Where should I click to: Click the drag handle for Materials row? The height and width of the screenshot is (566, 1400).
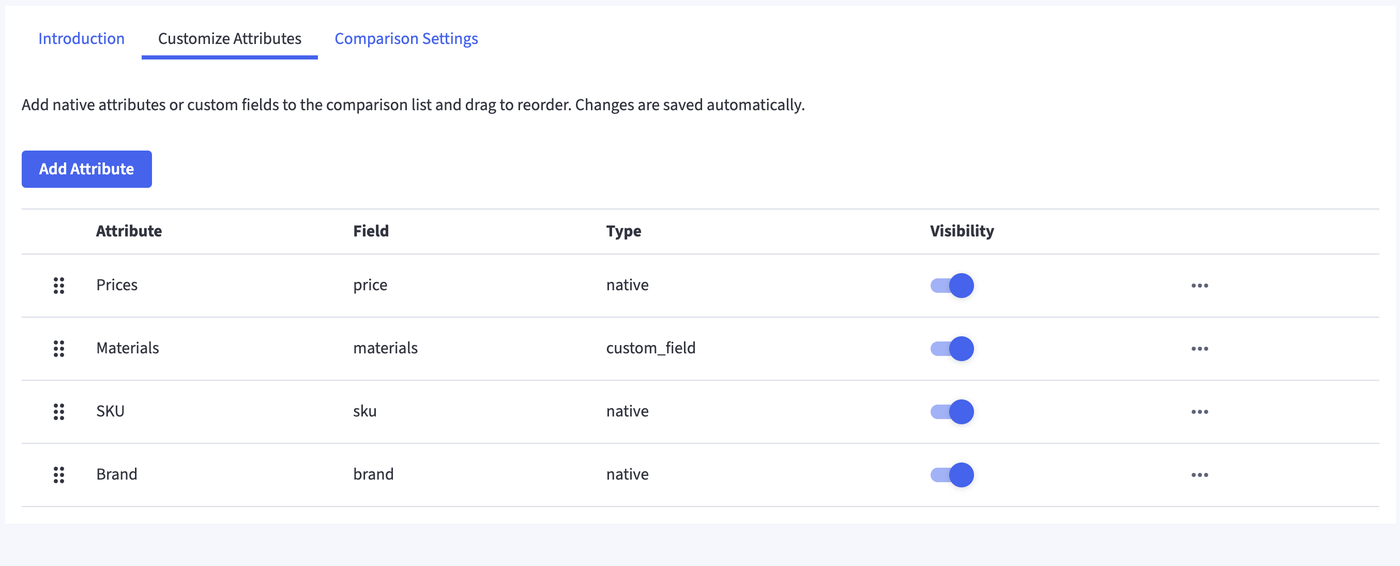59,349
